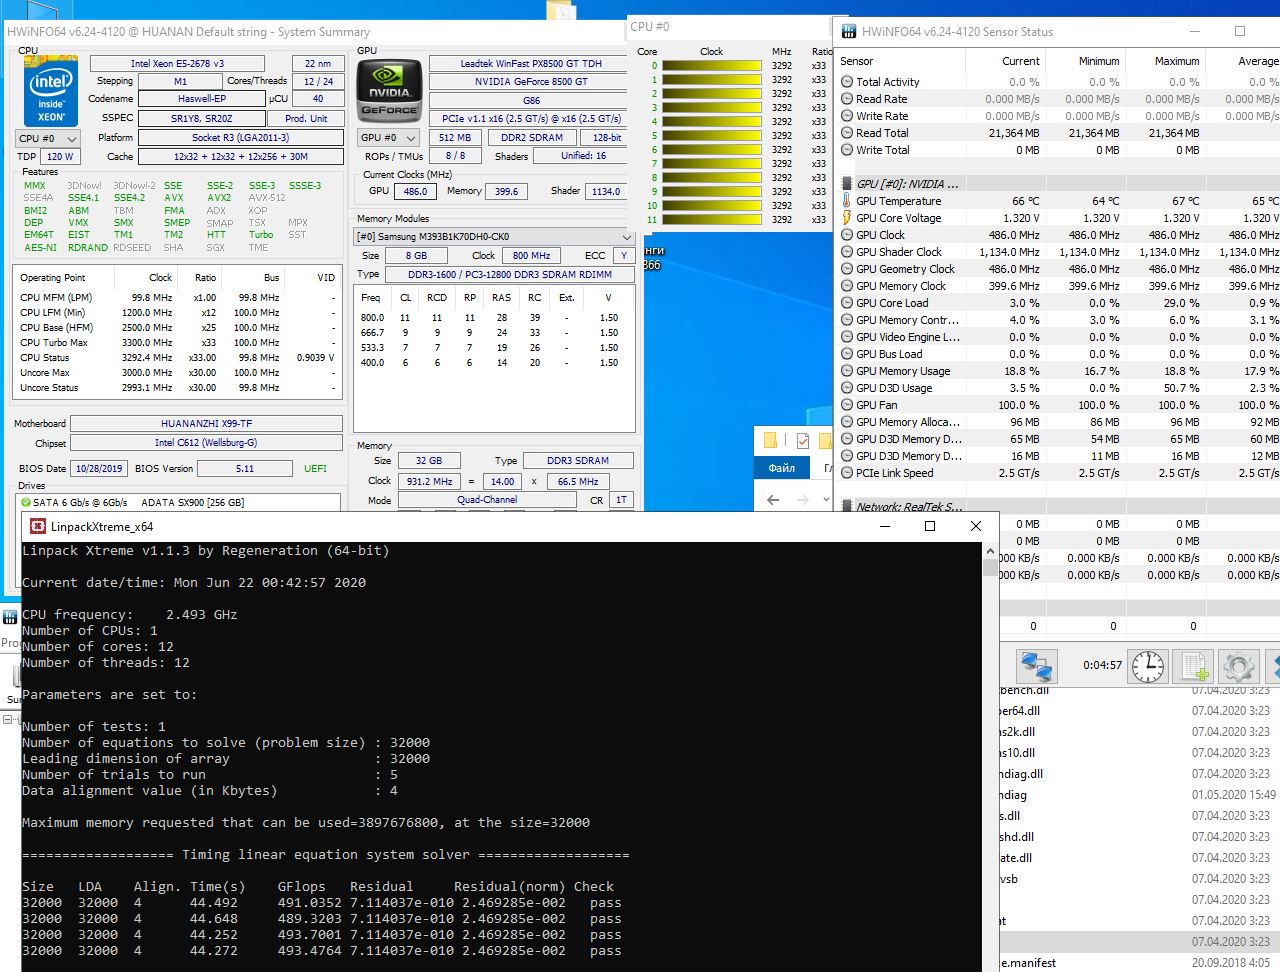
Task: Click the Intel Xeon E5-2678 v3 name field
Action: pos(177,63)
